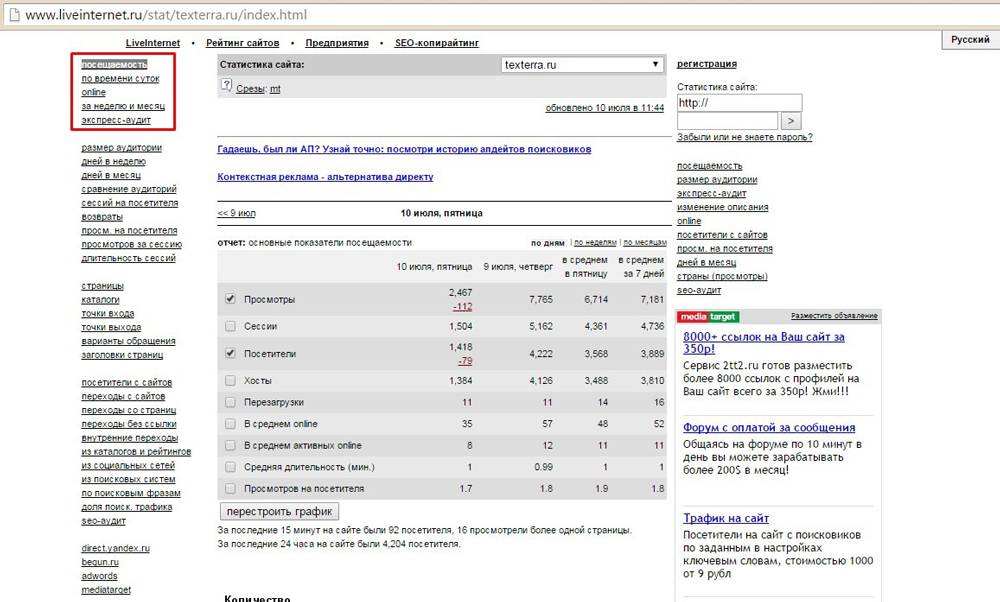1000x602 pixels.
Task: Open the texterra.ru site dropdown
Action: (x=582, y=64)
